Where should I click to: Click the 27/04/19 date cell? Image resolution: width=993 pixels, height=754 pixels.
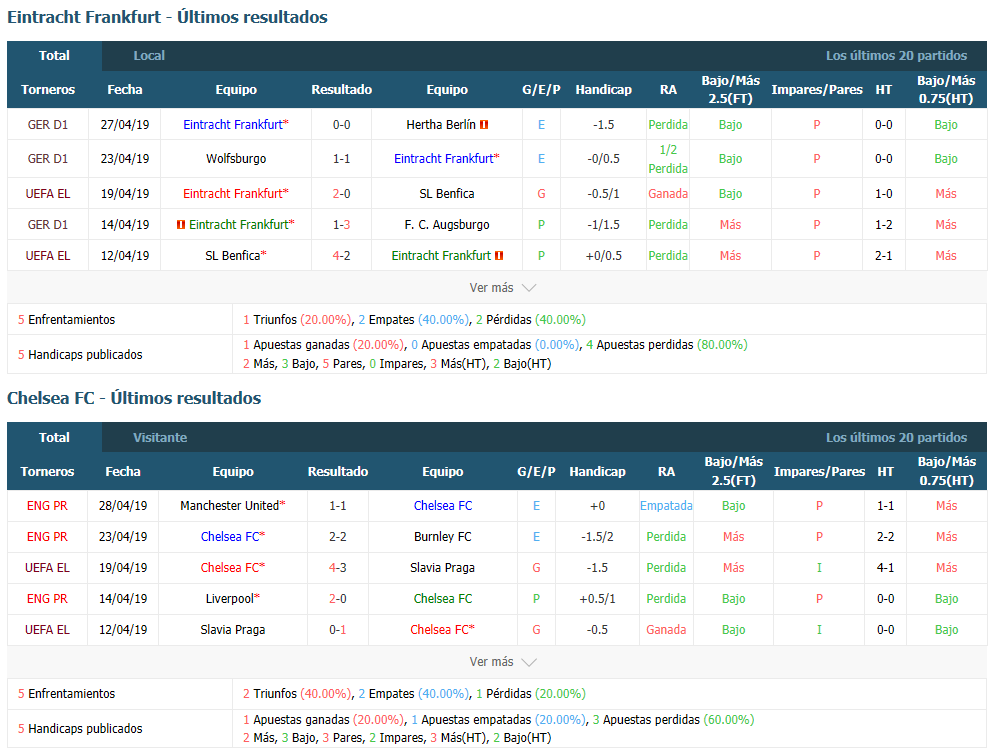[125, 125]
